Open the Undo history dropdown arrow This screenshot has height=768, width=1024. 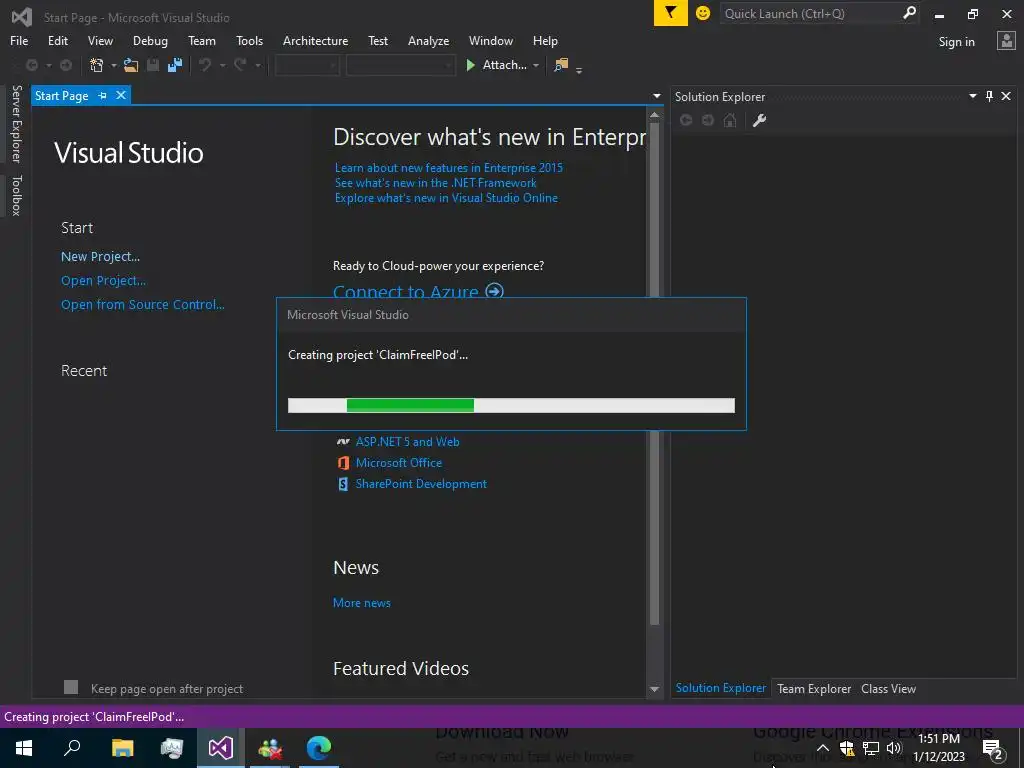coord(223,65)
